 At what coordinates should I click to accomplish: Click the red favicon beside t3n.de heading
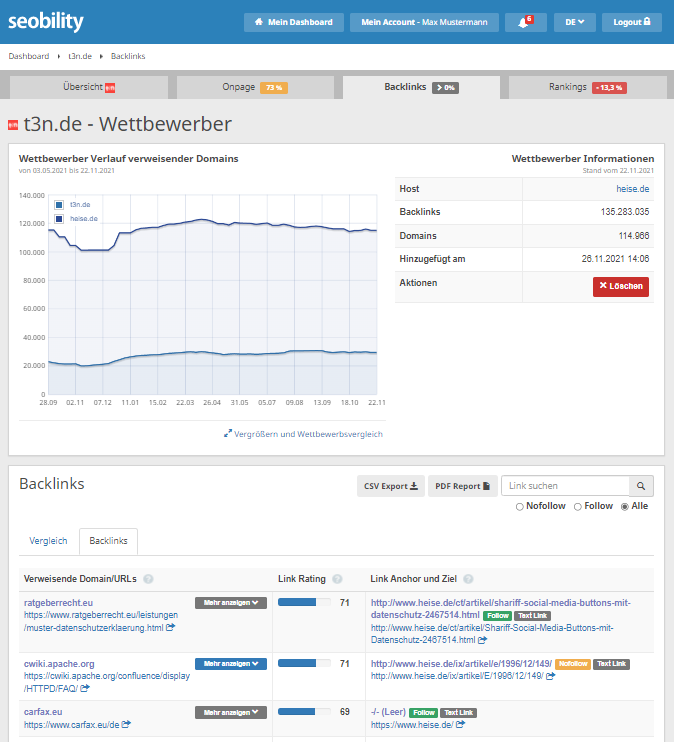click(13, 125)
